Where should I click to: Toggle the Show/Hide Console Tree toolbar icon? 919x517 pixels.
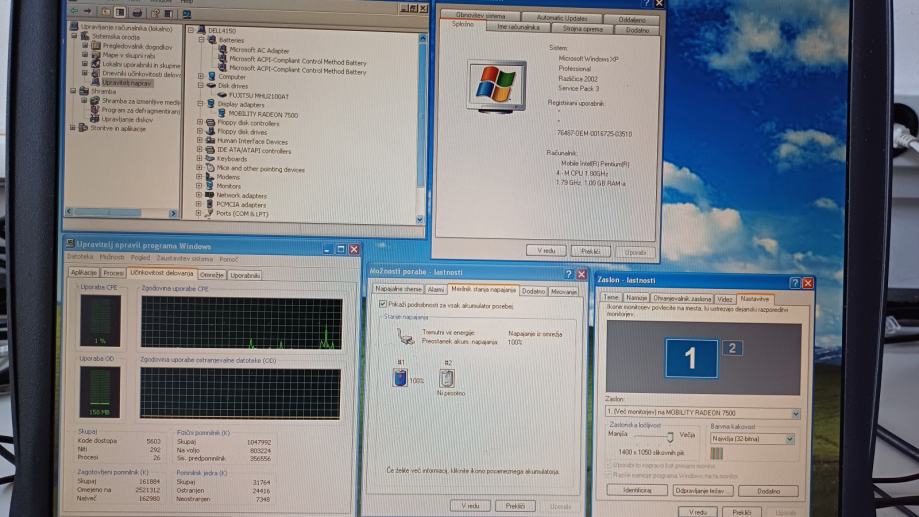[x=120, y=12]
